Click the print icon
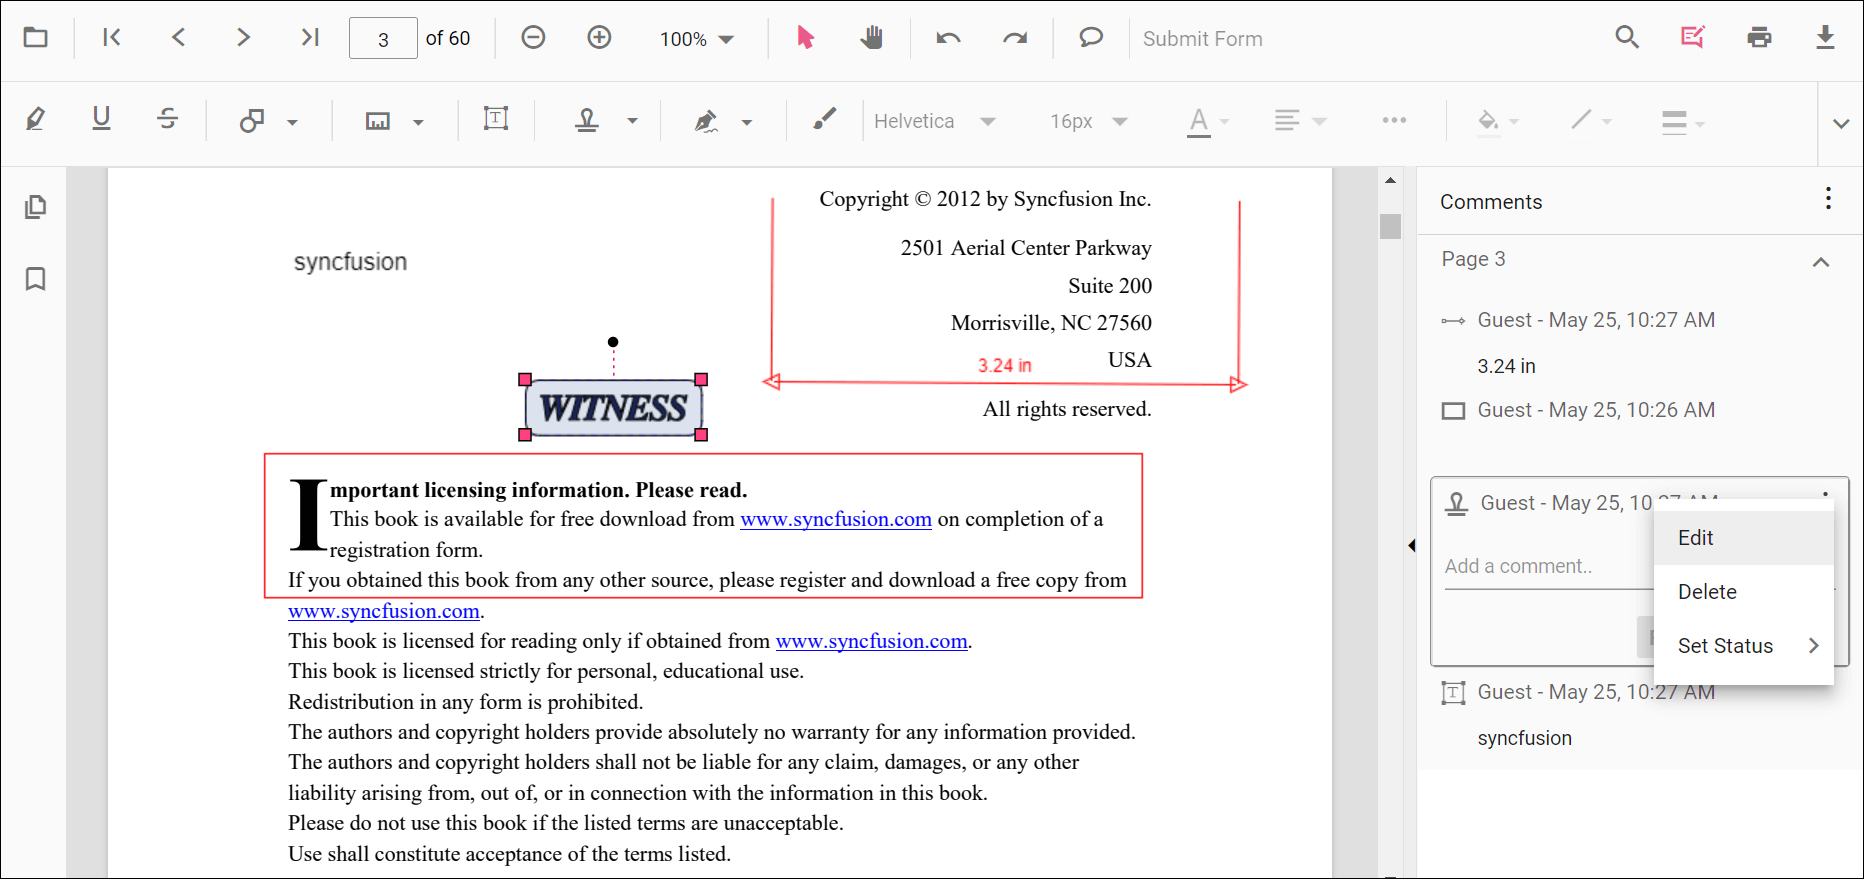 pos(1759,38)
